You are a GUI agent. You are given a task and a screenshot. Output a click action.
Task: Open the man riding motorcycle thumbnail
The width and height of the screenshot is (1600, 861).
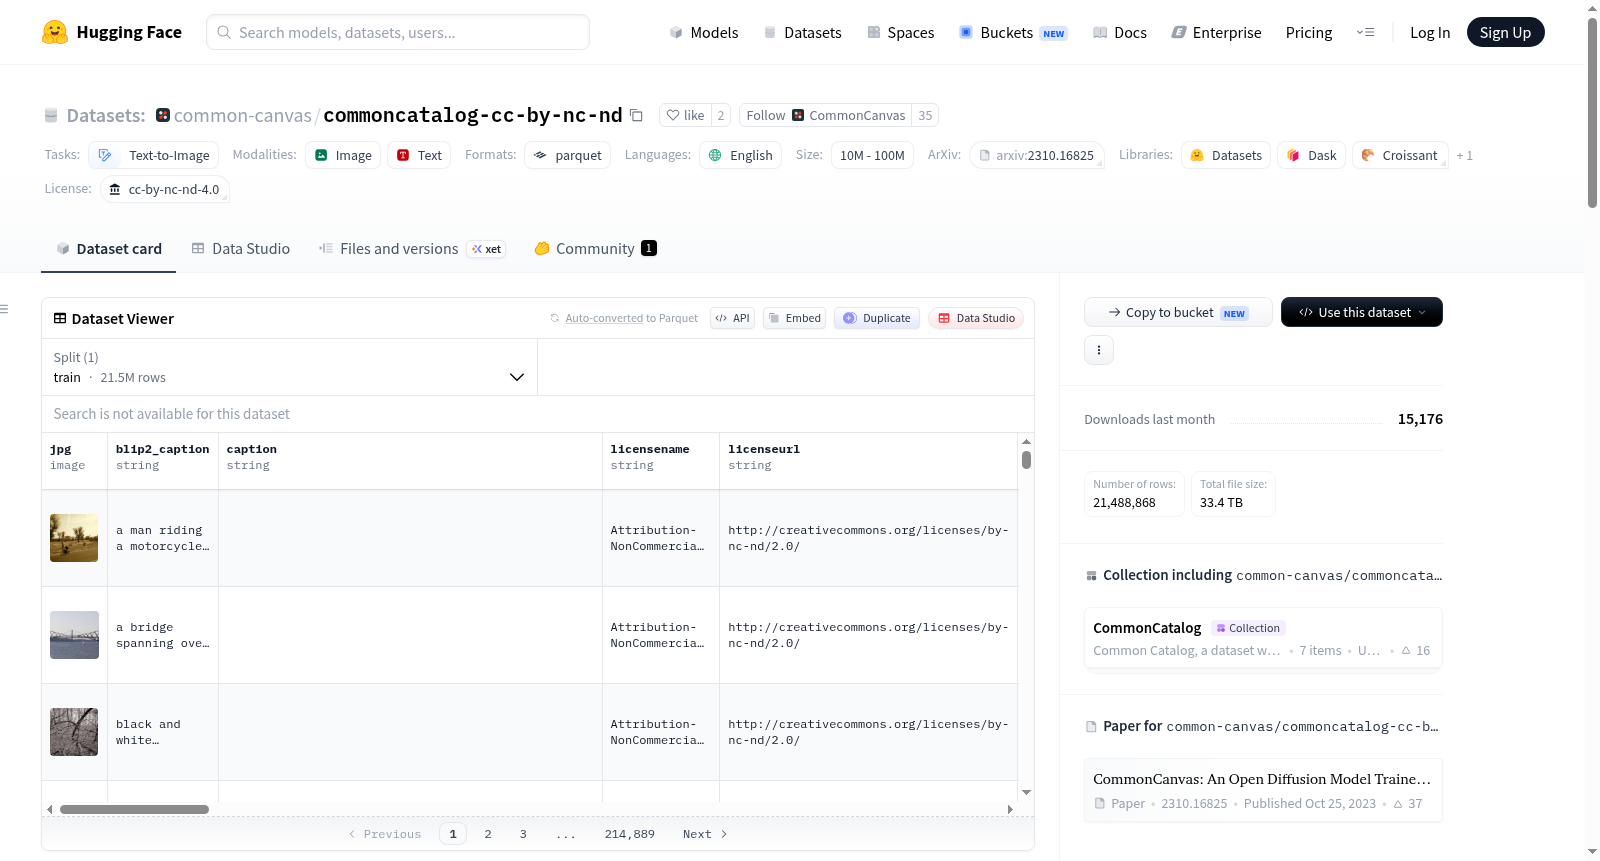pos(74,538)
